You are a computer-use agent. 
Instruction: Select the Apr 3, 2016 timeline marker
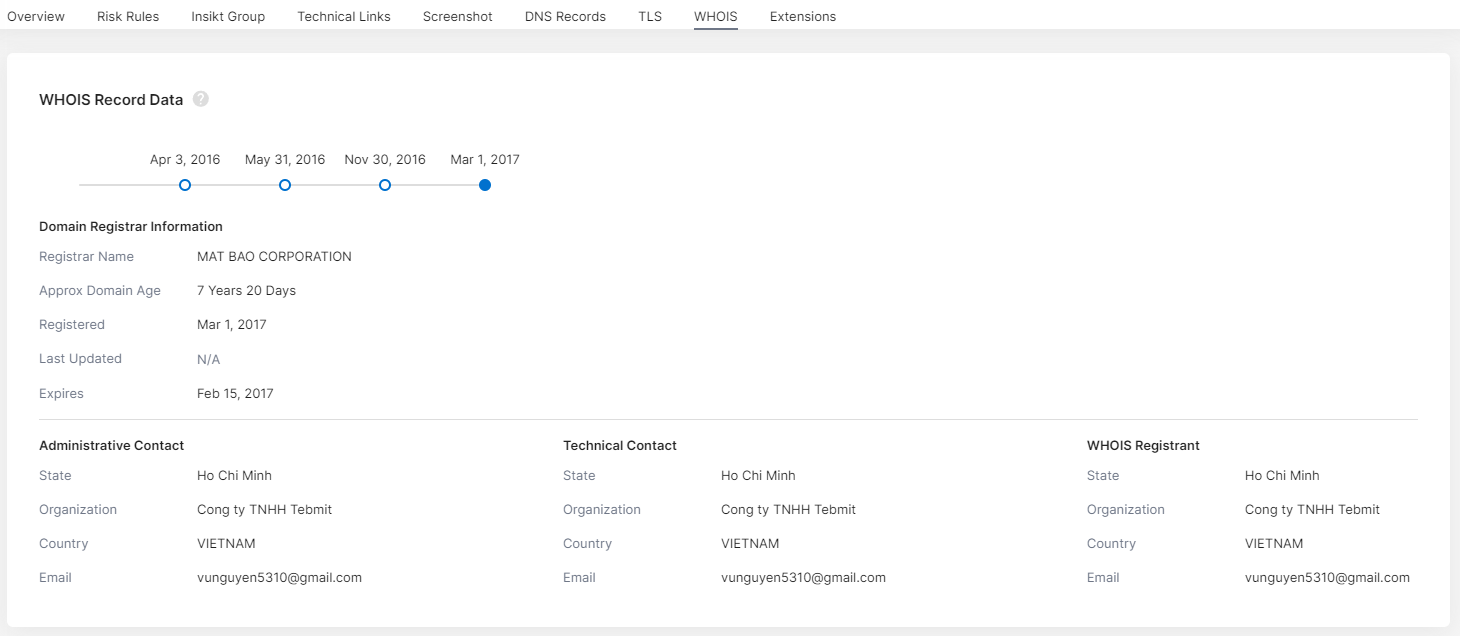pos(184,184)
